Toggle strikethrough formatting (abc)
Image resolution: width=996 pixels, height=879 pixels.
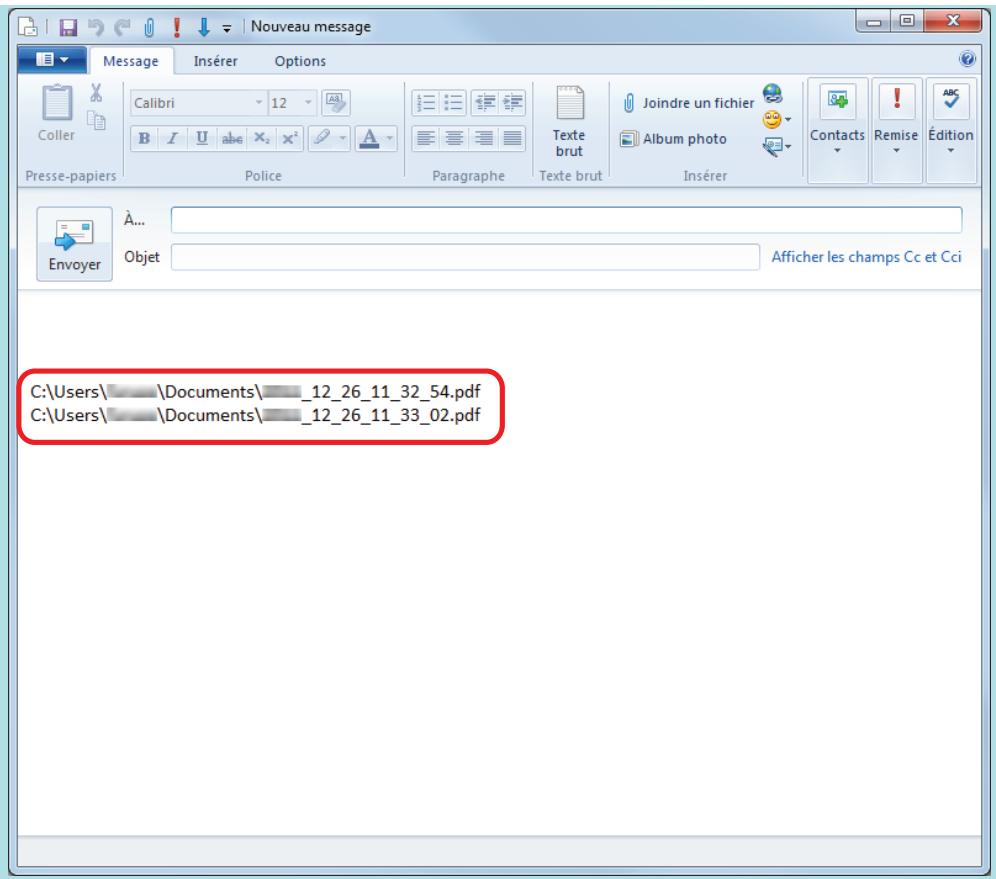pyautogui.click(x=232, y=138)
